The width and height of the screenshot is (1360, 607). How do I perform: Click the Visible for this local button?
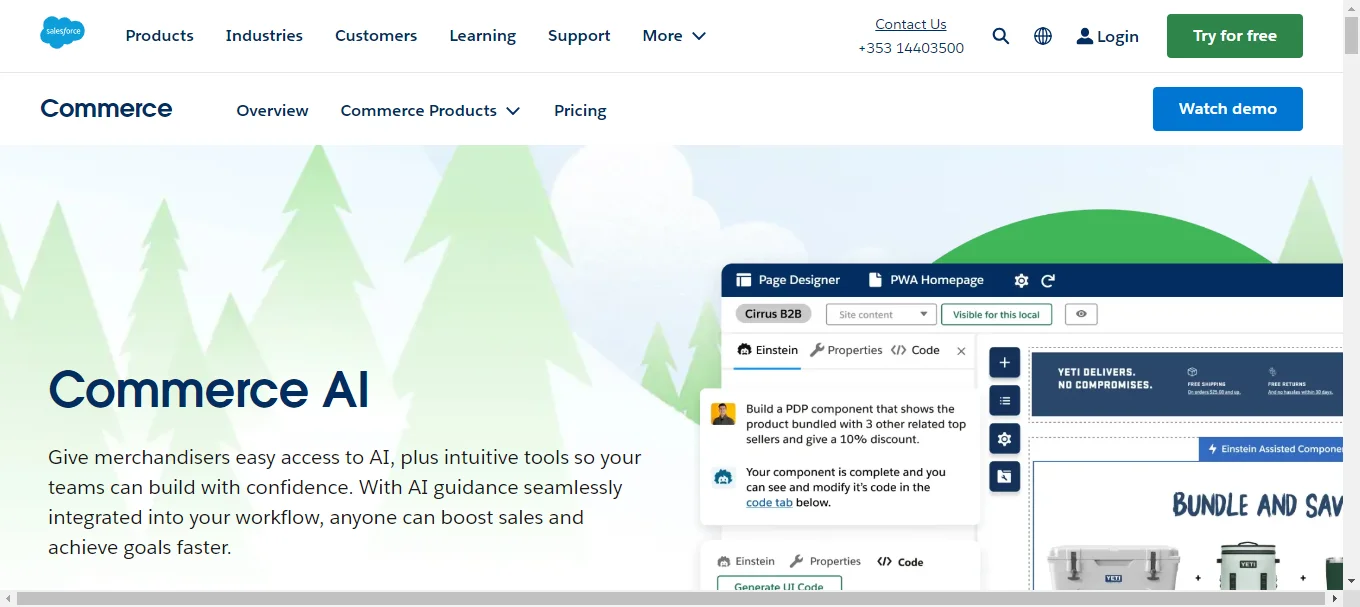click(996, 314)
